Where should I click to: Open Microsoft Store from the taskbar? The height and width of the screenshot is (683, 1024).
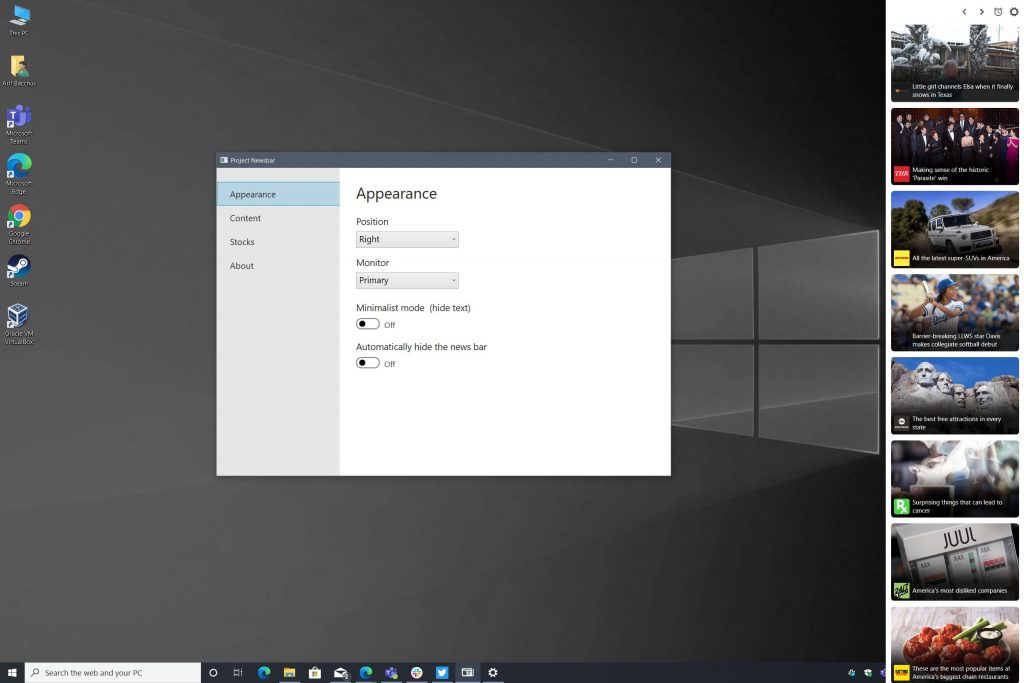tap(314, 673)
